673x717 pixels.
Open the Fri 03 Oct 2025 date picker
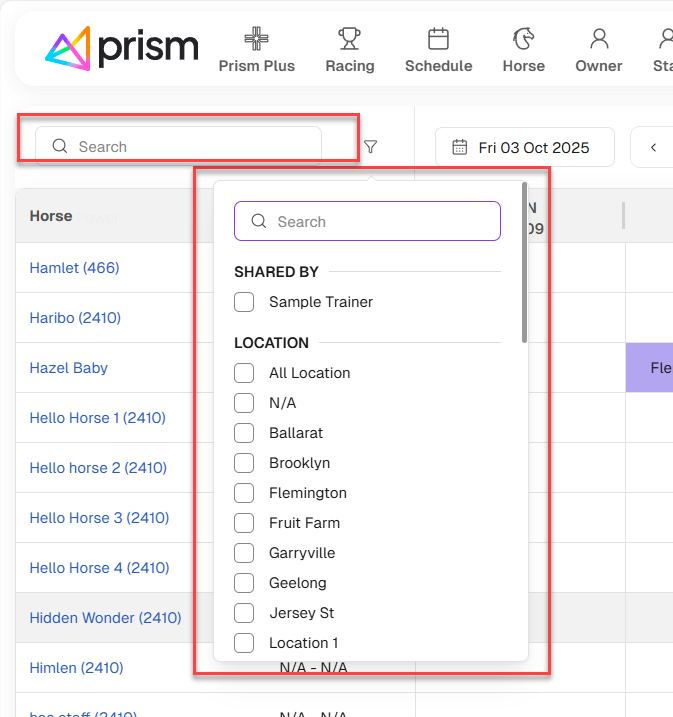(x=526, y=147)
